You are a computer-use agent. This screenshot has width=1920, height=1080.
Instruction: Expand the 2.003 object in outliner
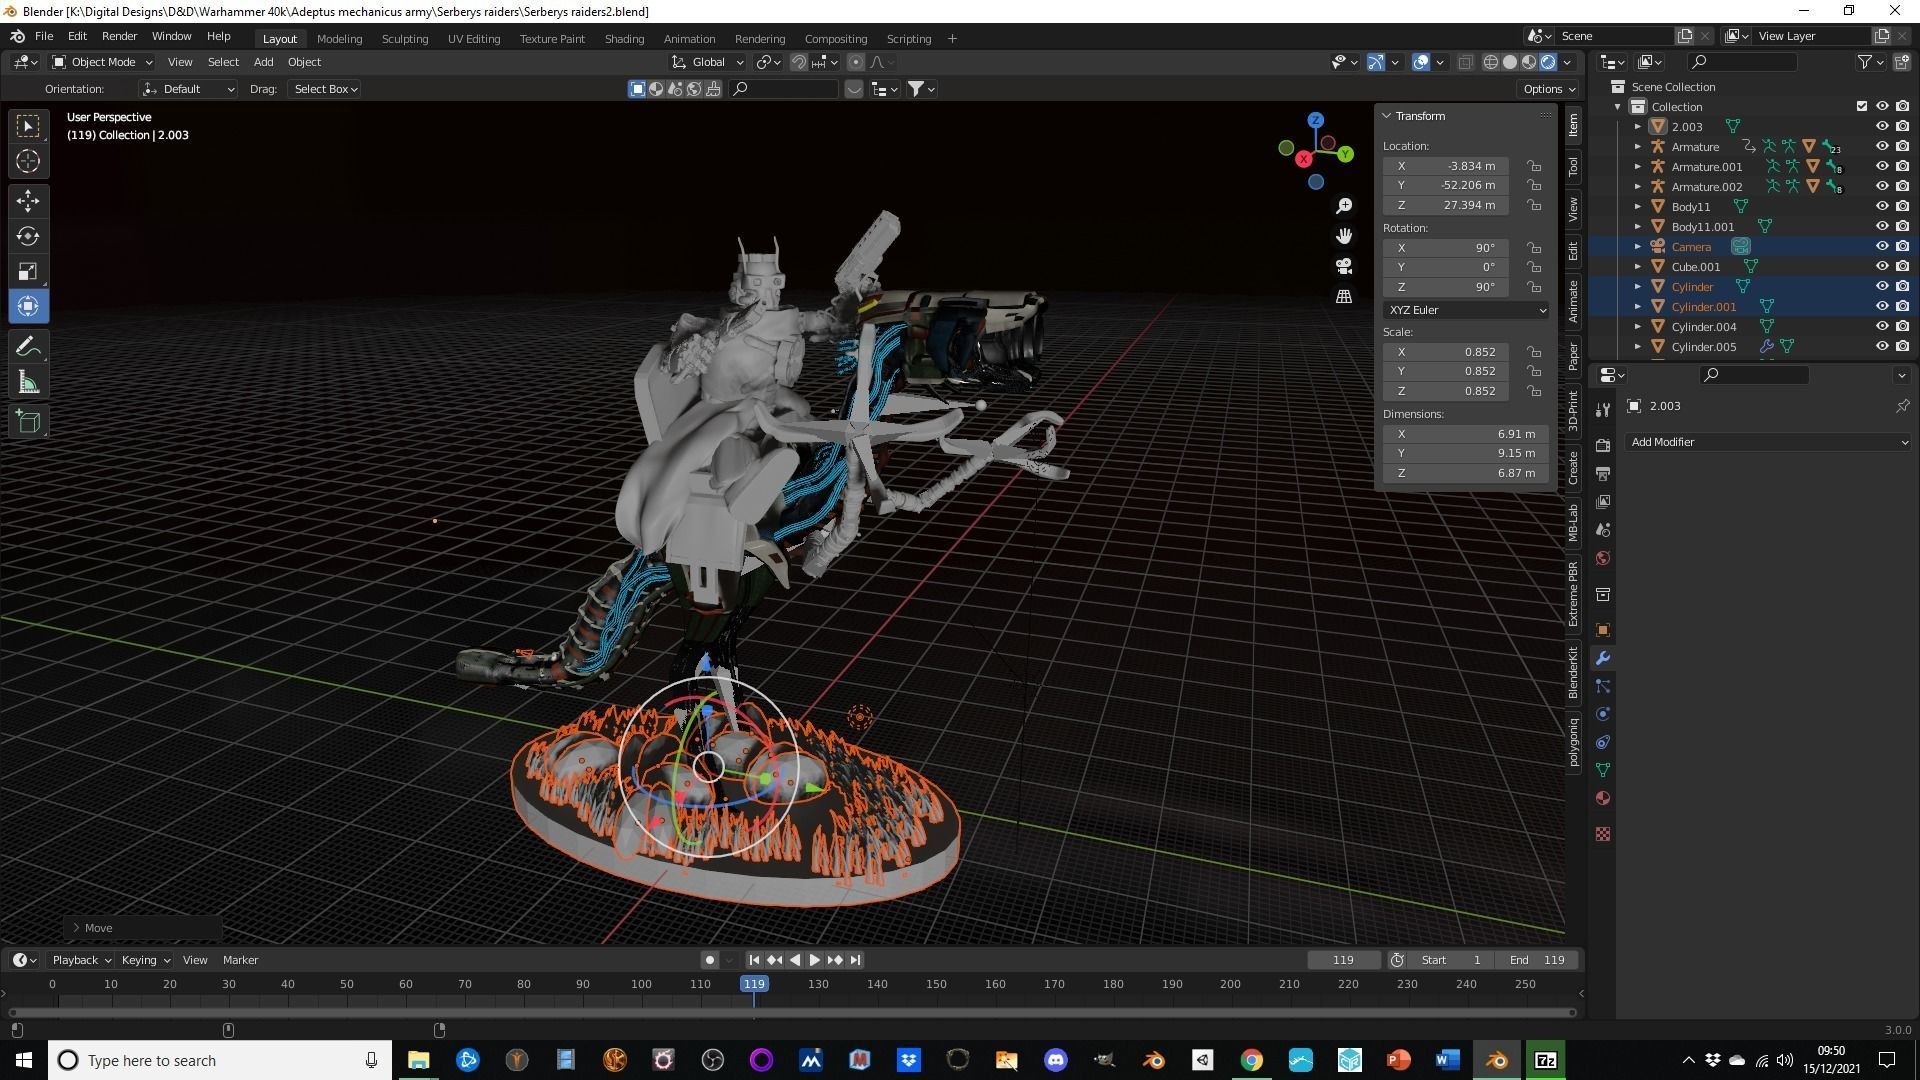(x=1638, y=127)
